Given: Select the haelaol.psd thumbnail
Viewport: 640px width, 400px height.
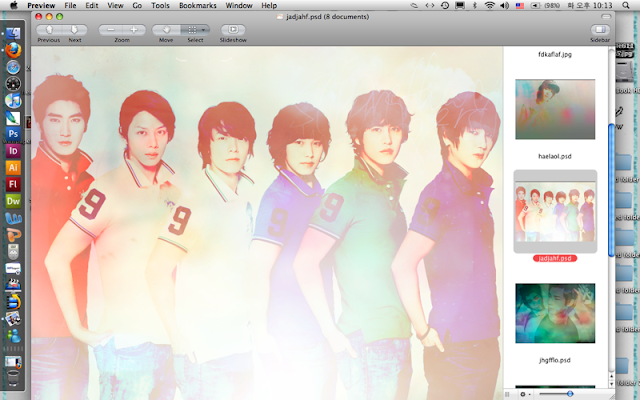Looking at the screenshot, I should pyautogui.click(x=555, y=109).
